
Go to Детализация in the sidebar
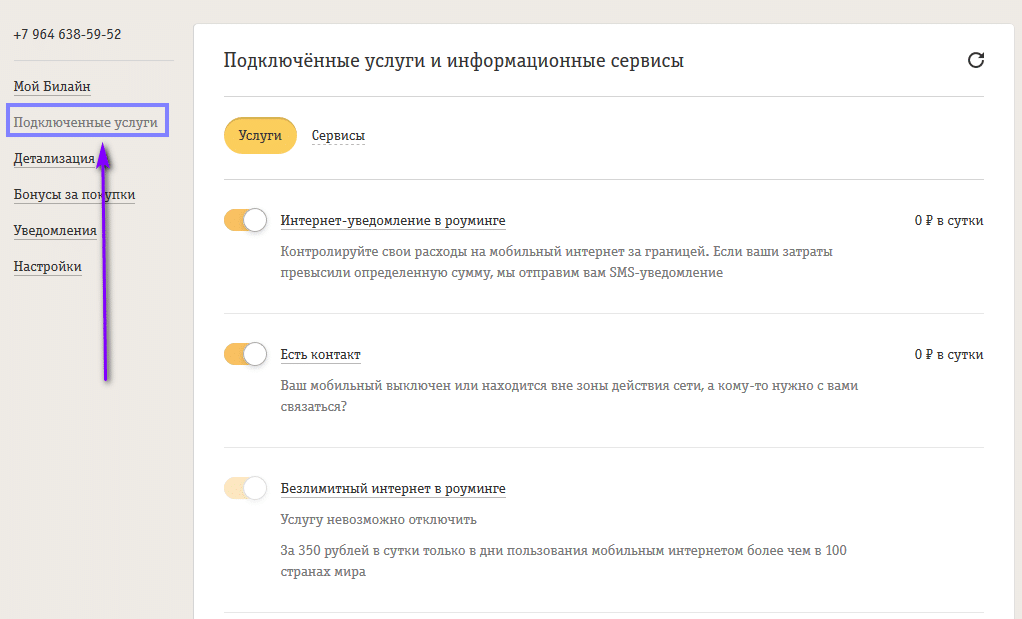(x=54, y=159)
